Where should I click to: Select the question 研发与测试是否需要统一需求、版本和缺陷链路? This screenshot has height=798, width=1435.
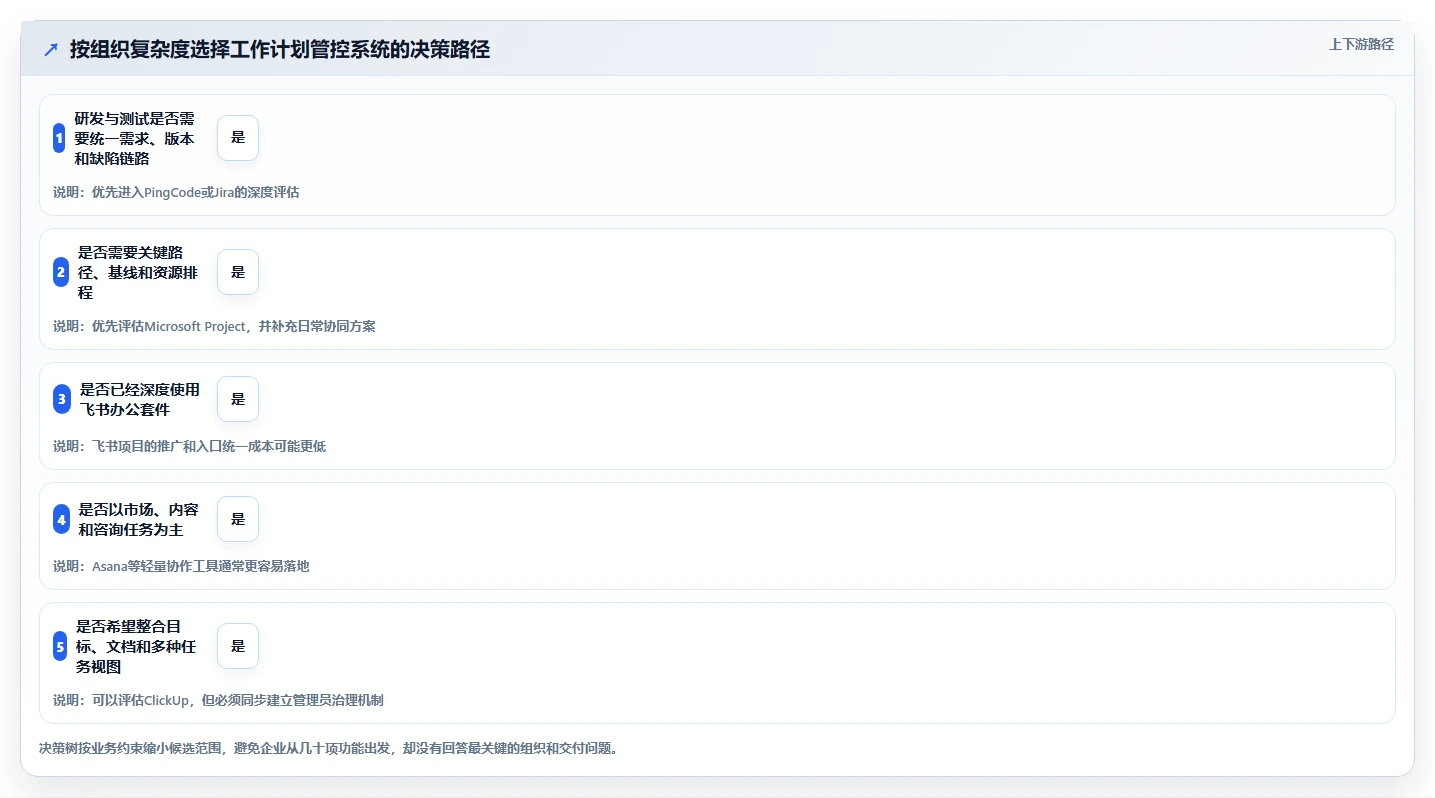135,138
